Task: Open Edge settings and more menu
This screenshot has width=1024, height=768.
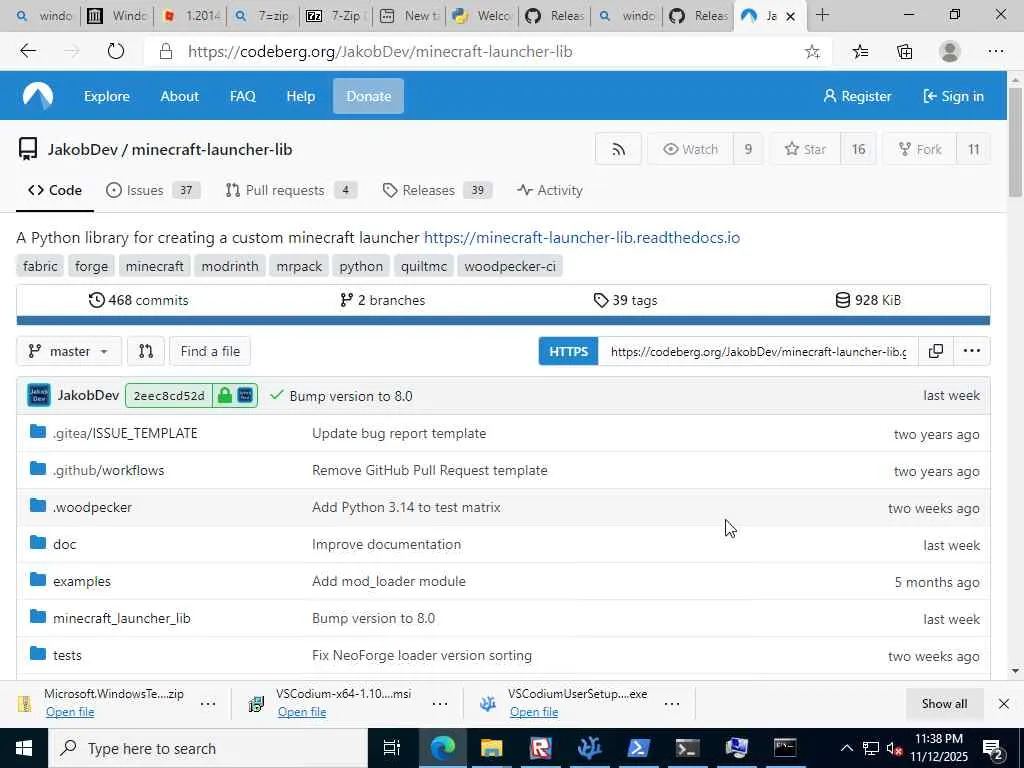Action: (995, 52)
